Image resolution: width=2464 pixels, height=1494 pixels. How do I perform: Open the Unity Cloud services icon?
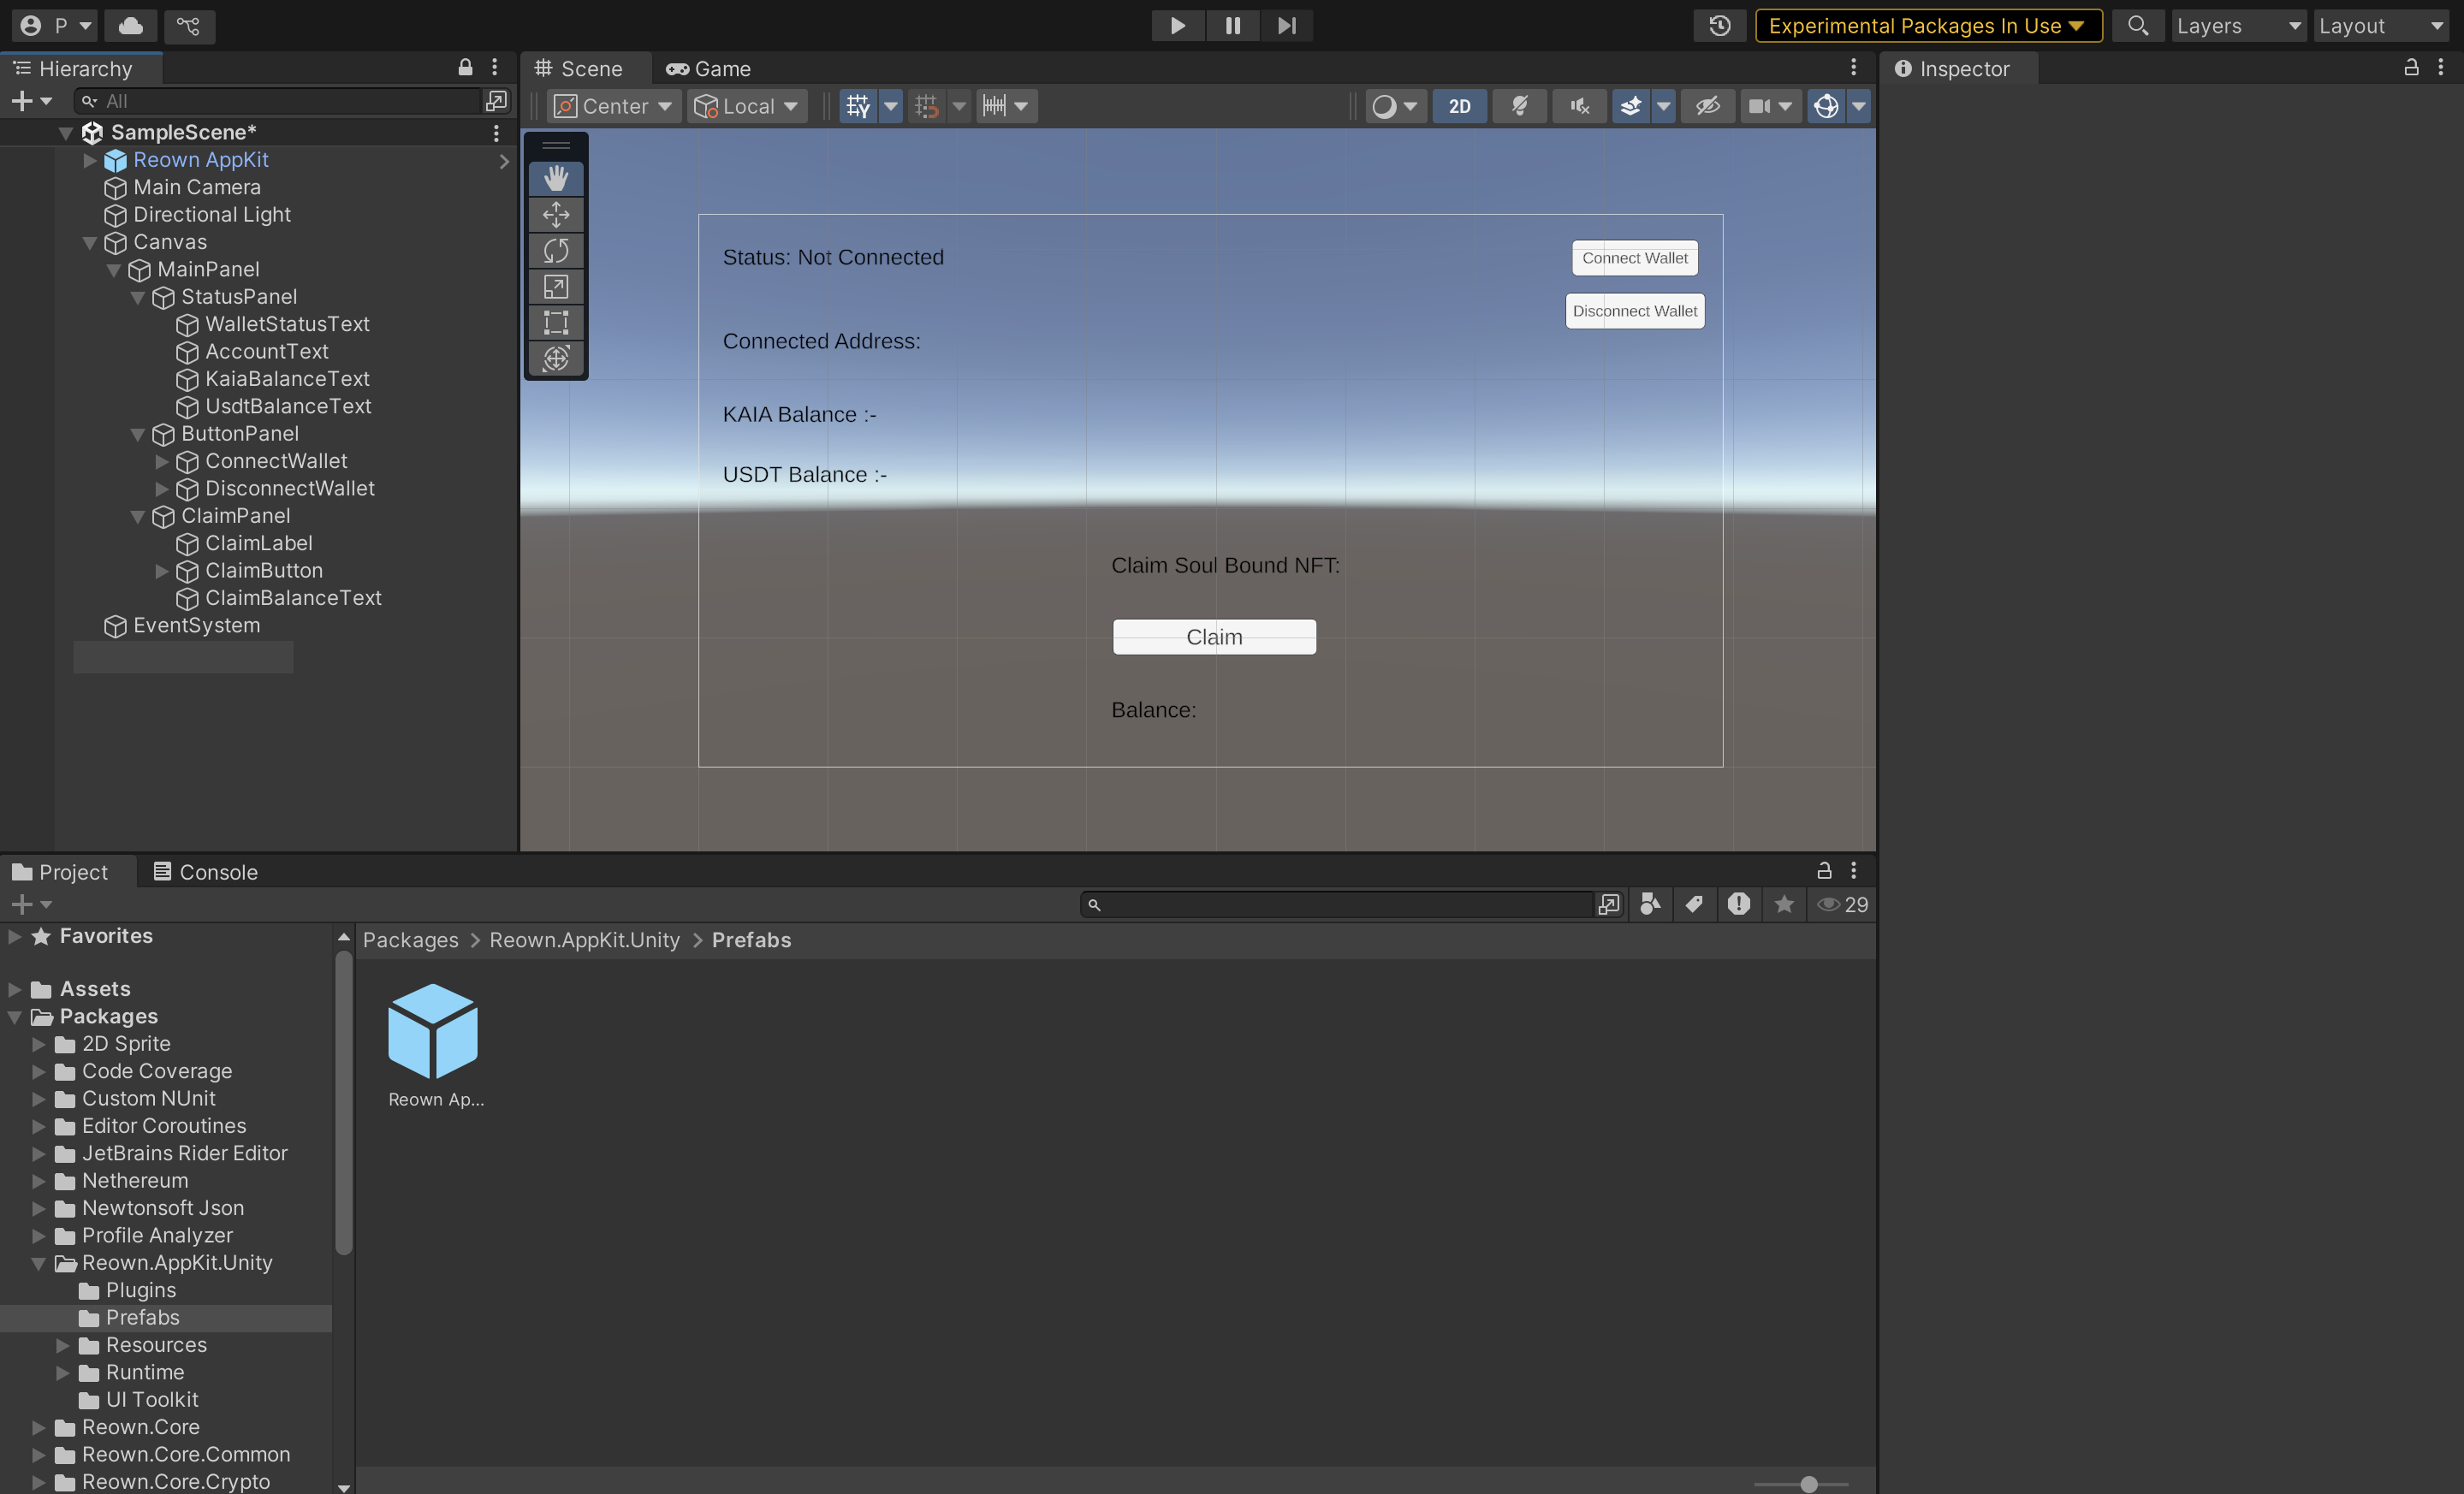coord(130,26)
